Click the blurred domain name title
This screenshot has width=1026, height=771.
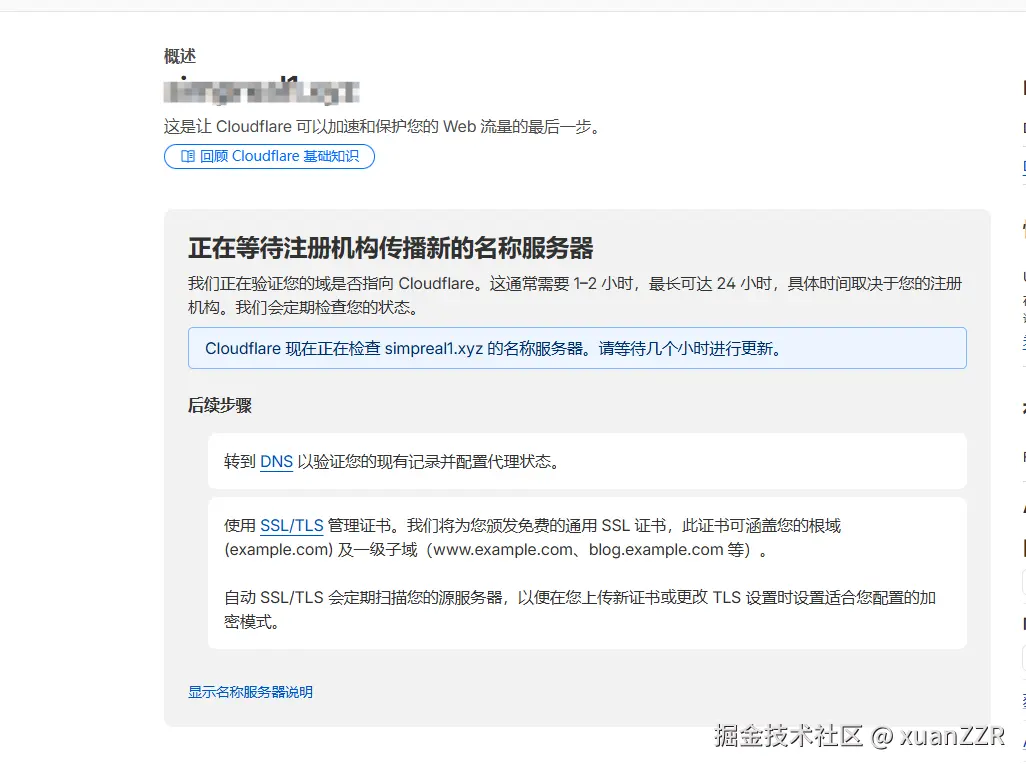[261, 91]
